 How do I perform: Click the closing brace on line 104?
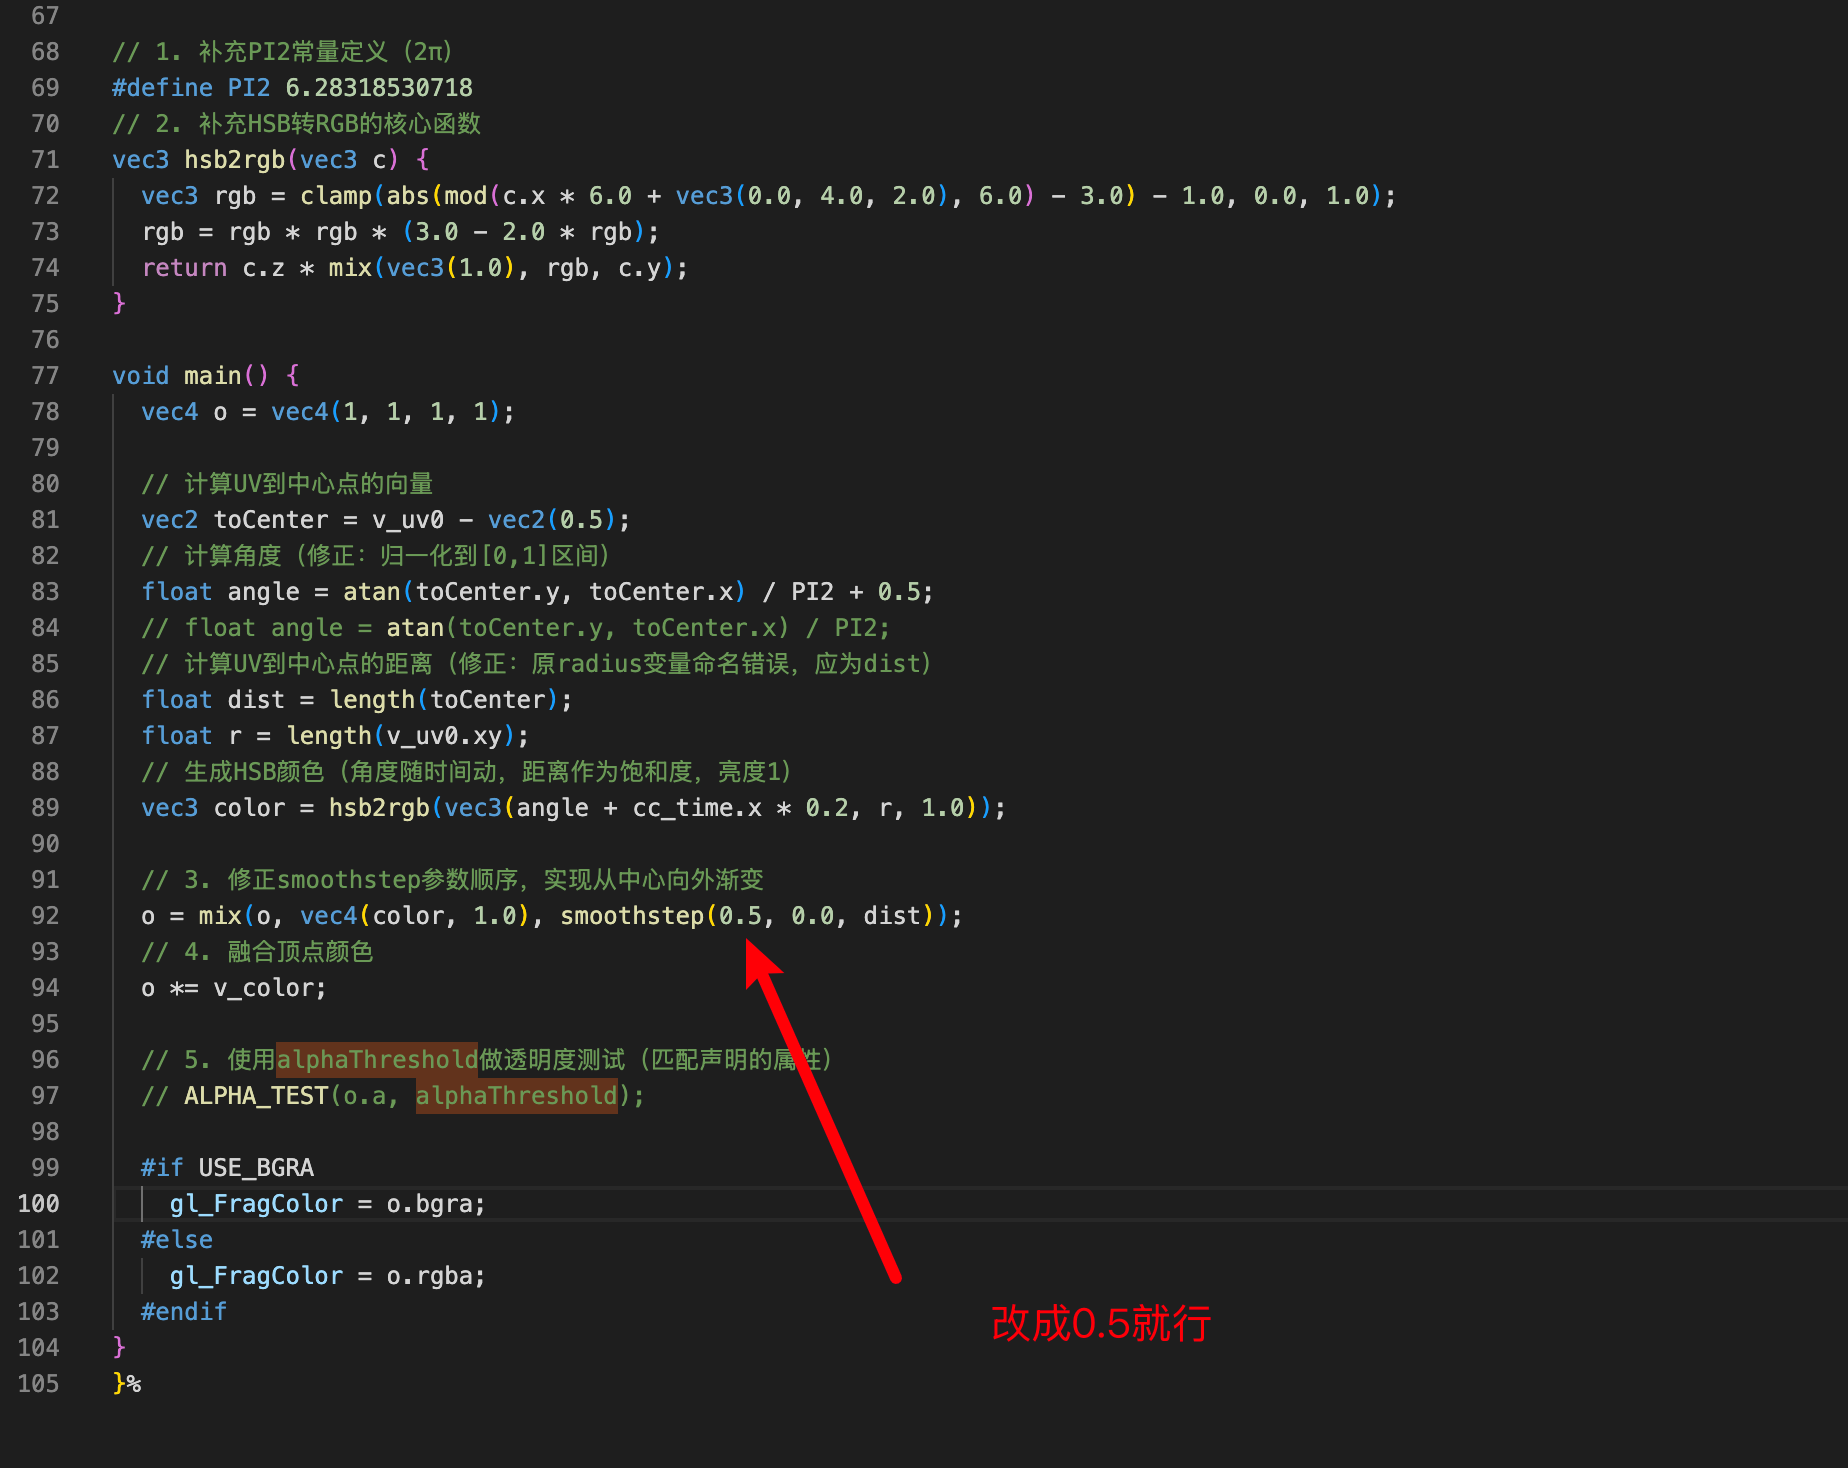[x=119, y=1347]
